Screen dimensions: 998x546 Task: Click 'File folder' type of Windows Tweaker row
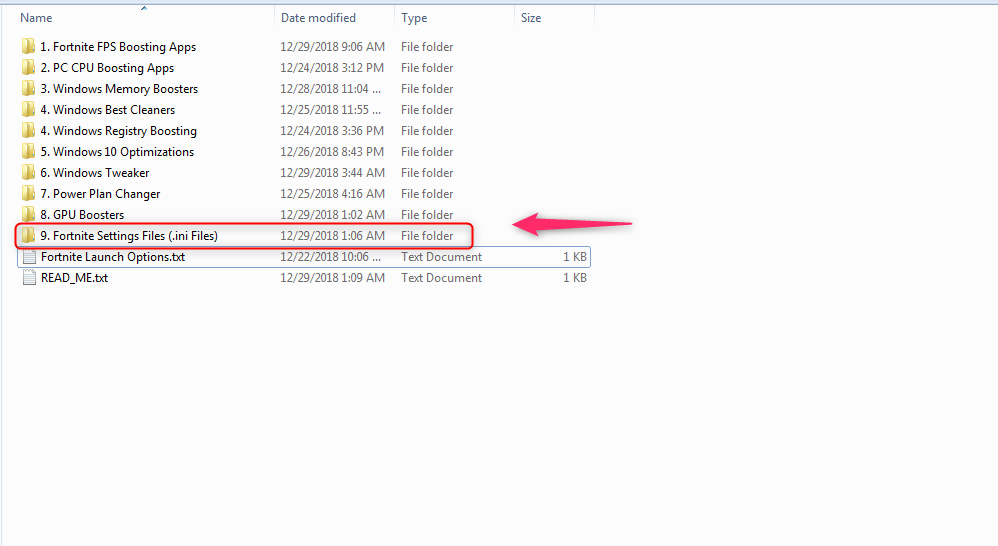(x=427, y=172)
